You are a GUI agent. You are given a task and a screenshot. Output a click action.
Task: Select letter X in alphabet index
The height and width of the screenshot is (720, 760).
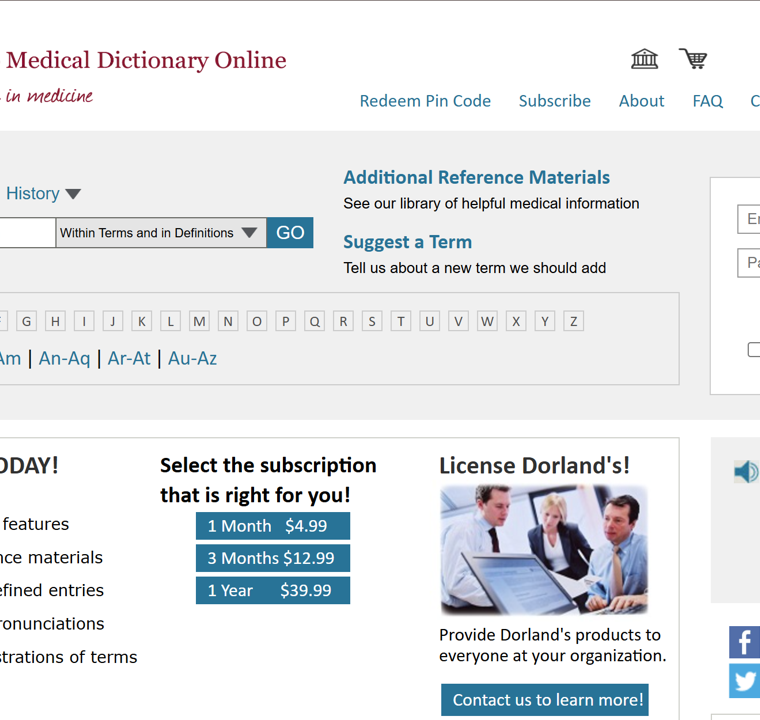pyautogui.click(x=516, y=321)
